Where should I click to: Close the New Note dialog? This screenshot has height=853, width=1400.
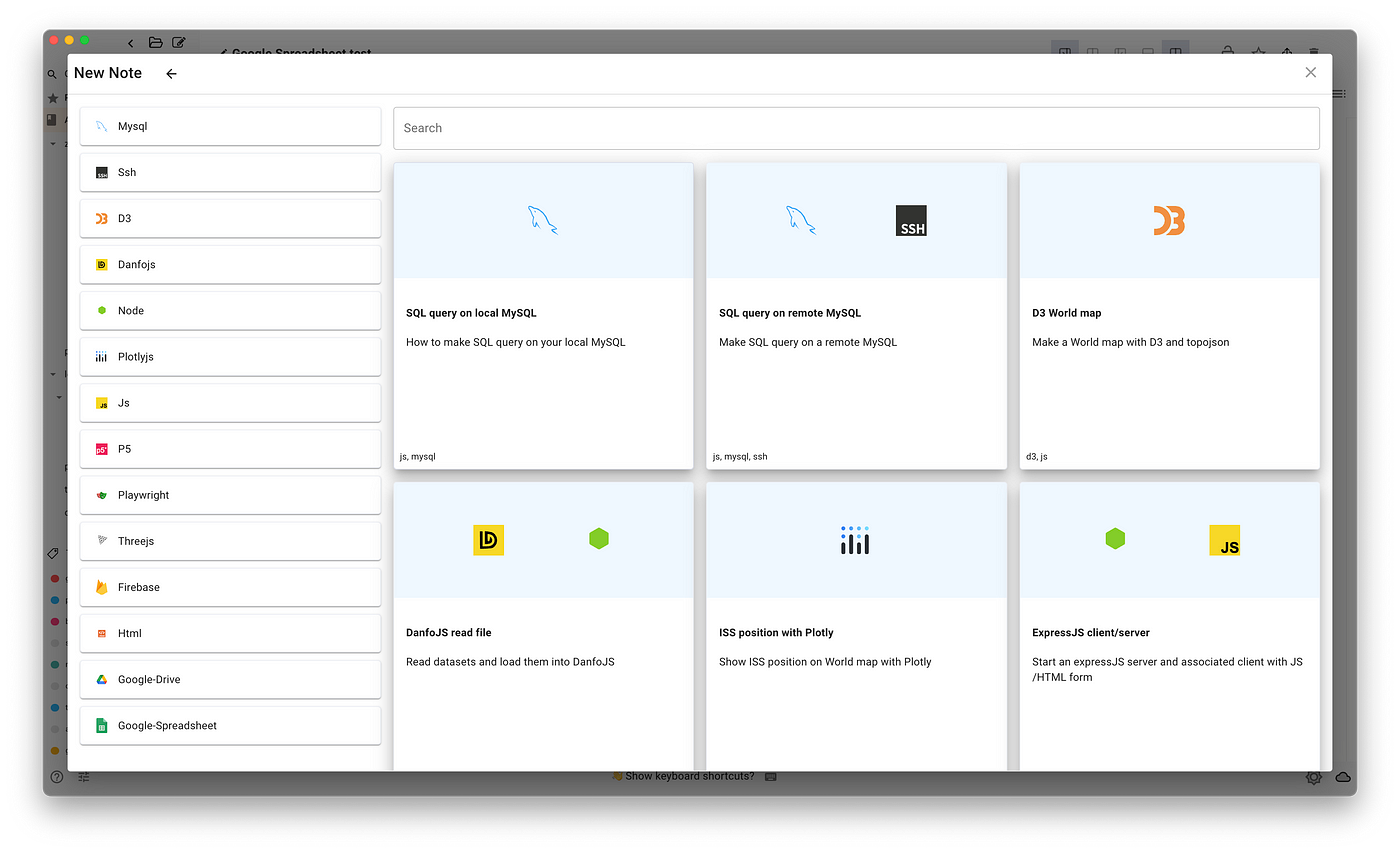click(x=1311, y=72)
